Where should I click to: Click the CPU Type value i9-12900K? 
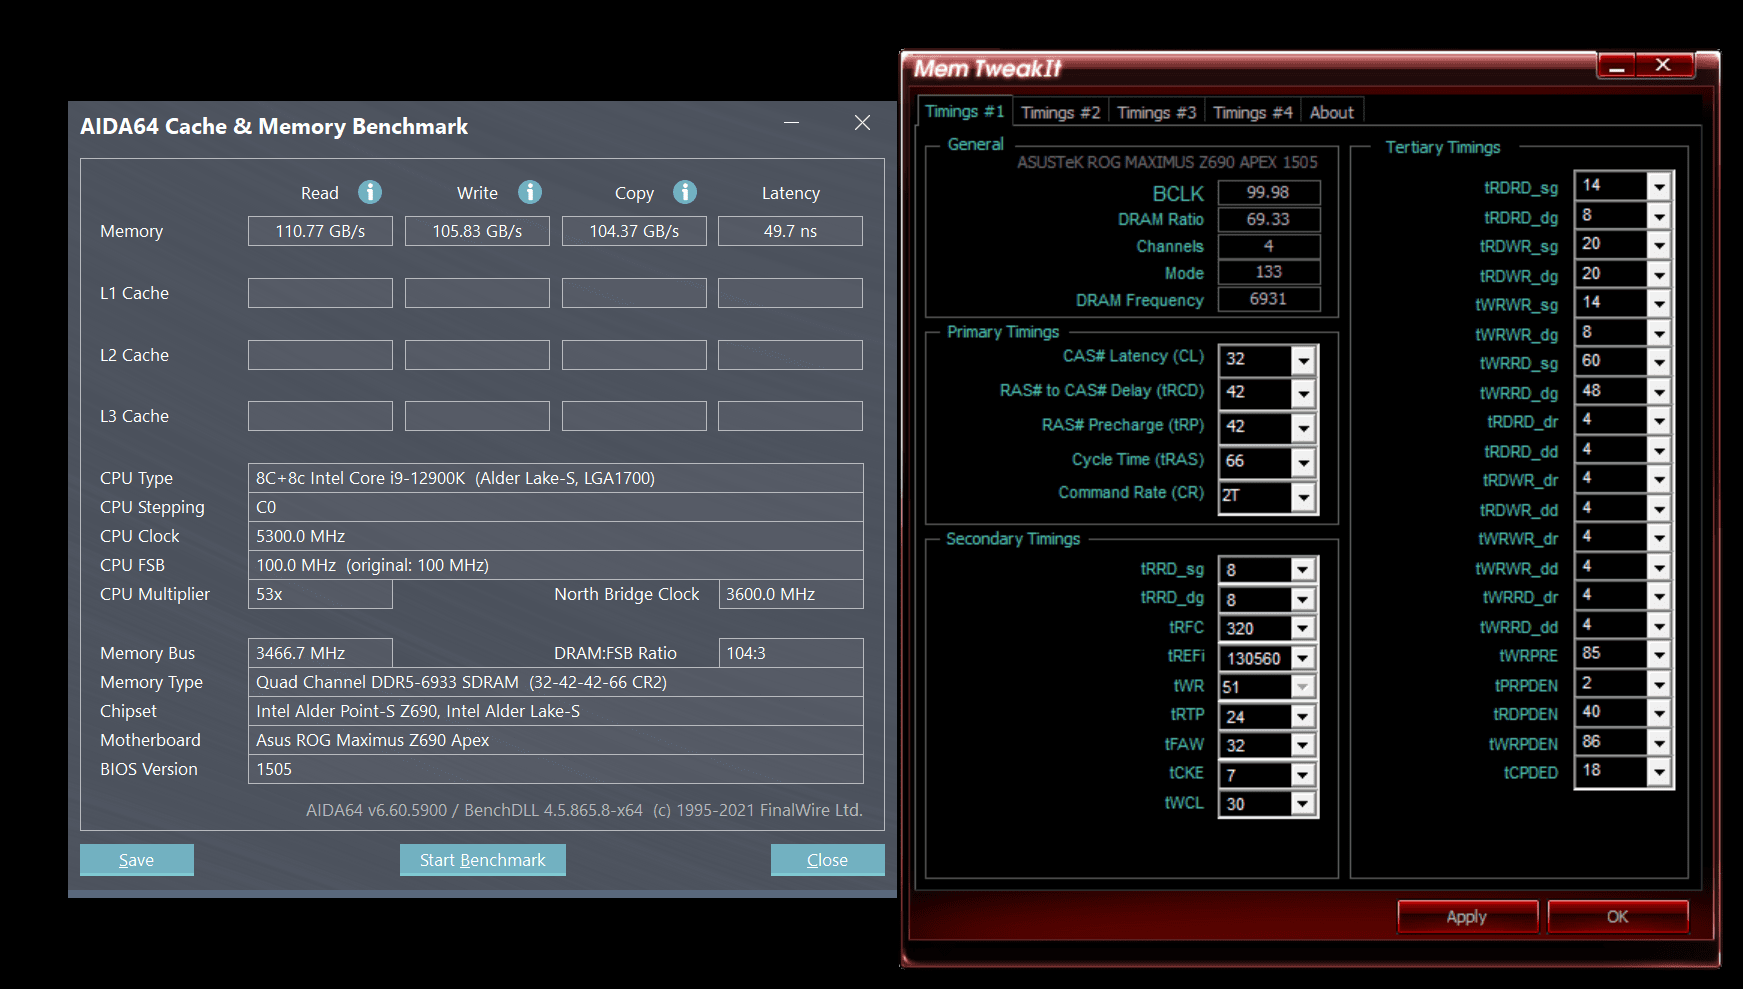(x=556, y=478)
